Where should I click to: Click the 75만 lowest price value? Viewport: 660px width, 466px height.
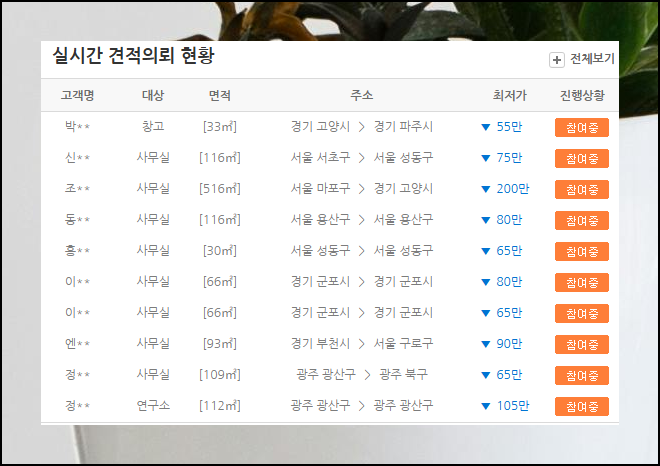click(x=509, y=158)
